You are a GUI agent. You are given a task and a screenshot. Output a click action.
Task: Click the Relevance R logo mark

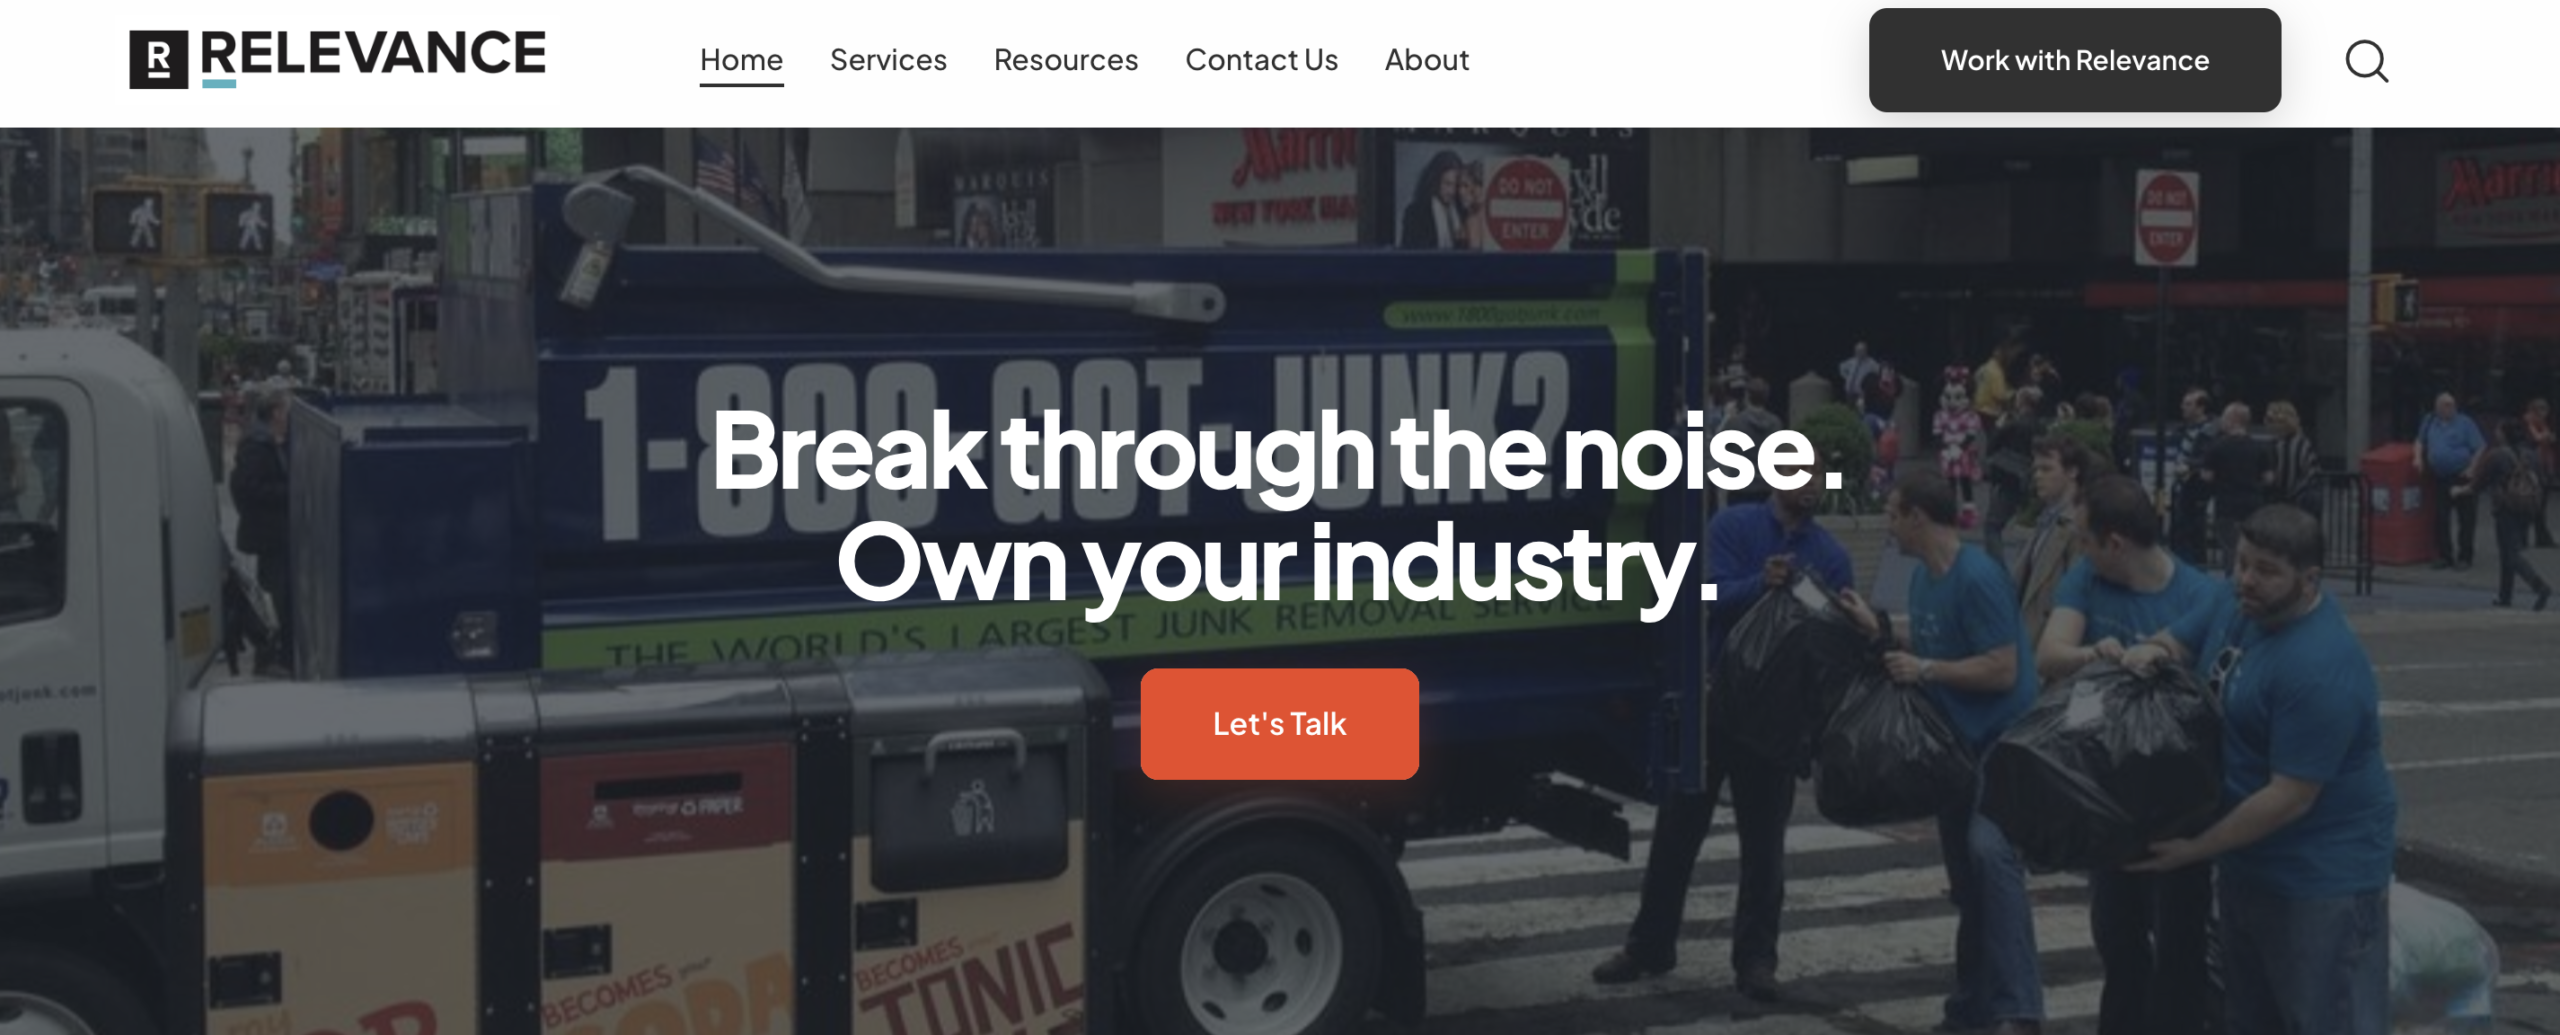(158, 59)
